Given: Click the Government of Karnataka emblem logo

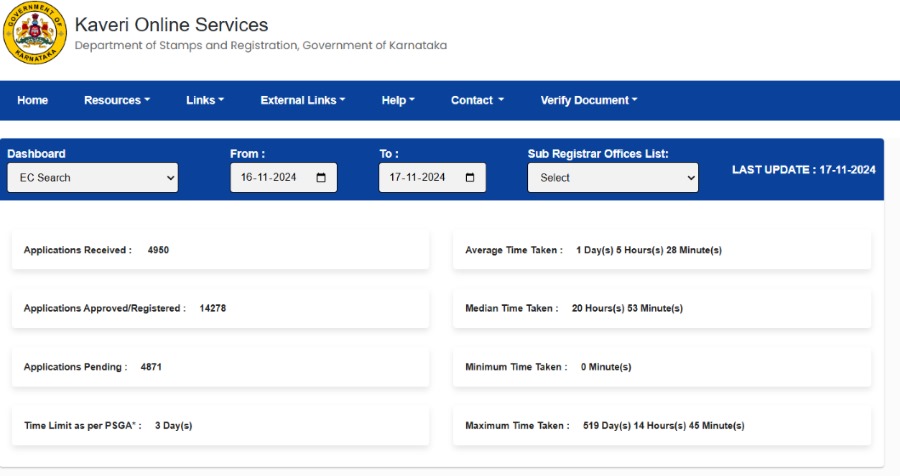Looking at the screenshot, I should click(x=35, y=33).
